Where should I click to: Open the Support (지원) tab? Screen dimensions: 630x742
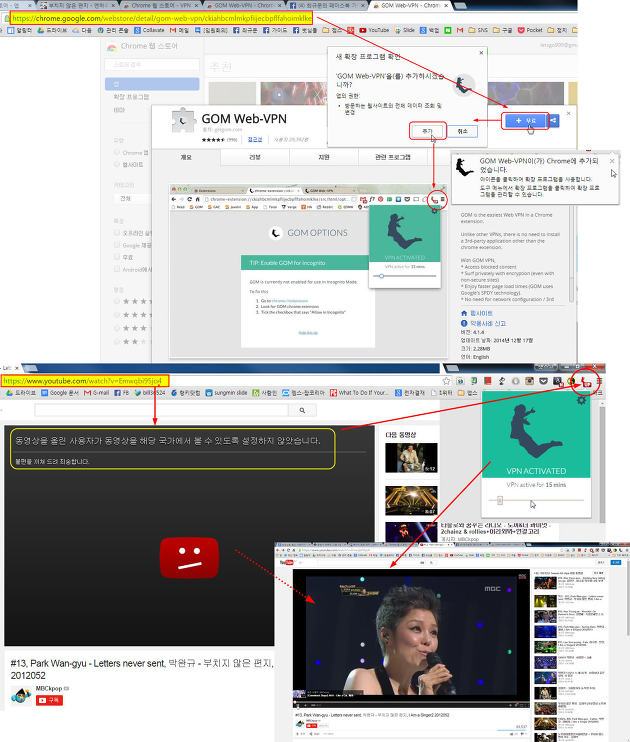point(324,157)
